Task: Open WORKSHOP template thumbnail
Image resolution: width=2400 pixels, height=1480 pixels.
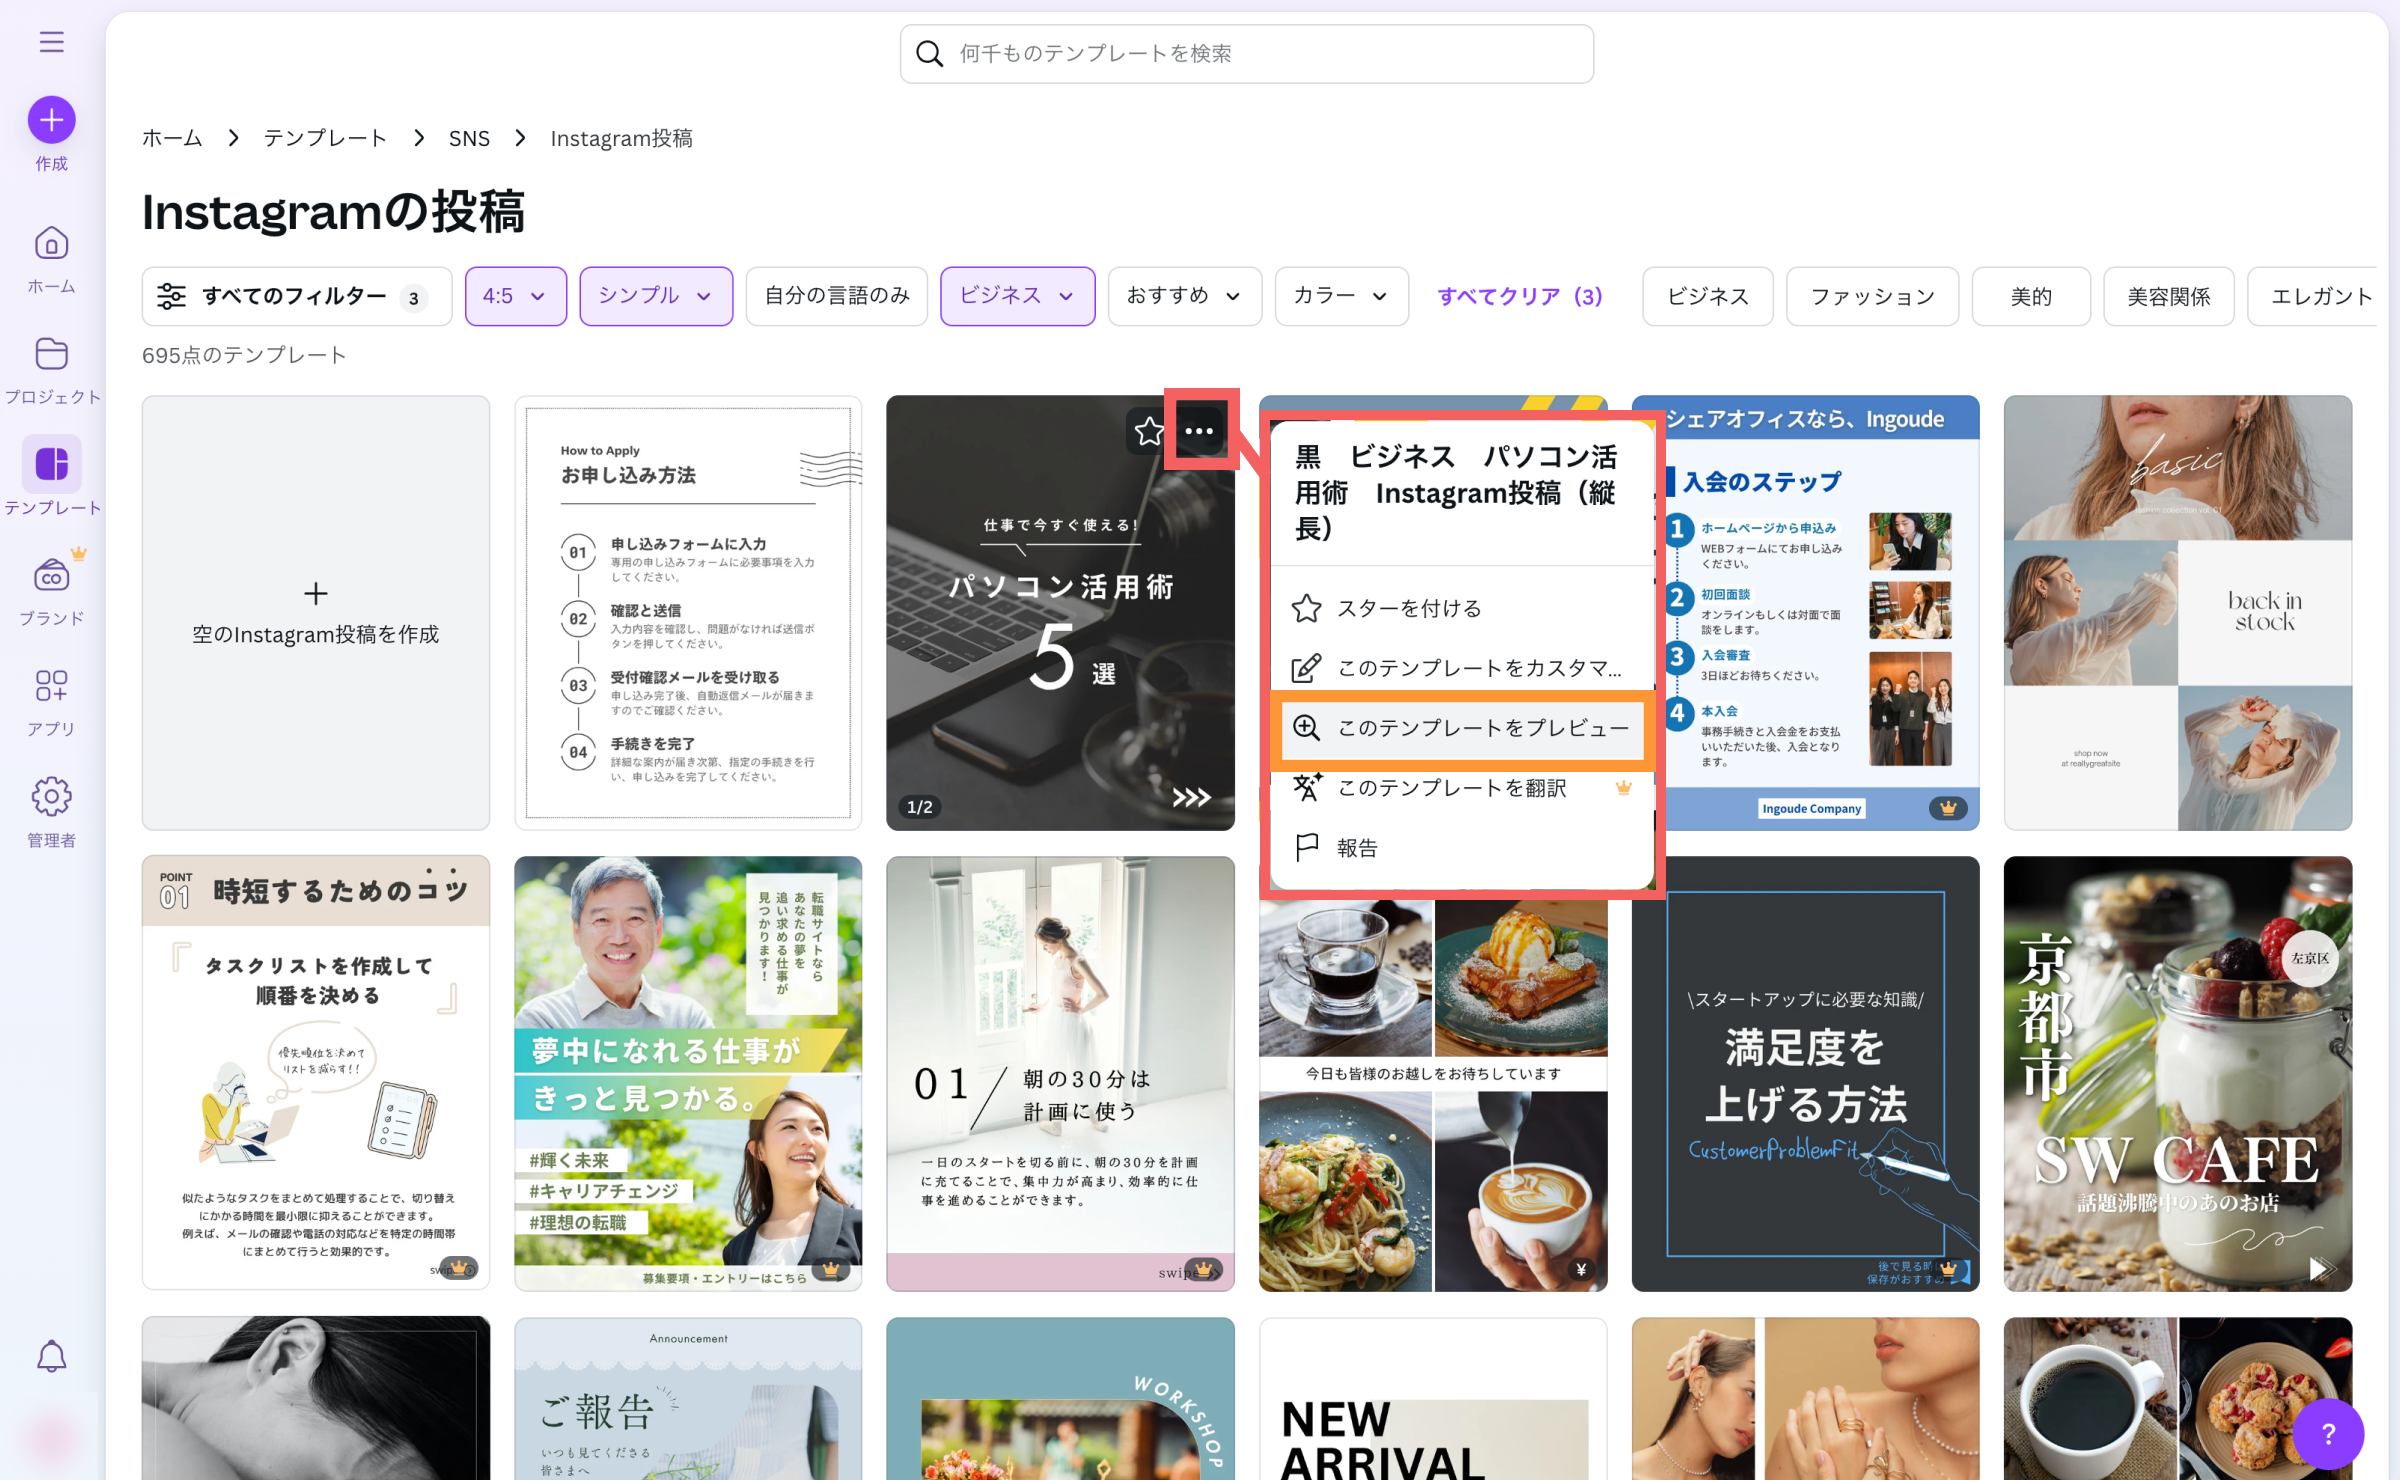Action: 1060,1399
